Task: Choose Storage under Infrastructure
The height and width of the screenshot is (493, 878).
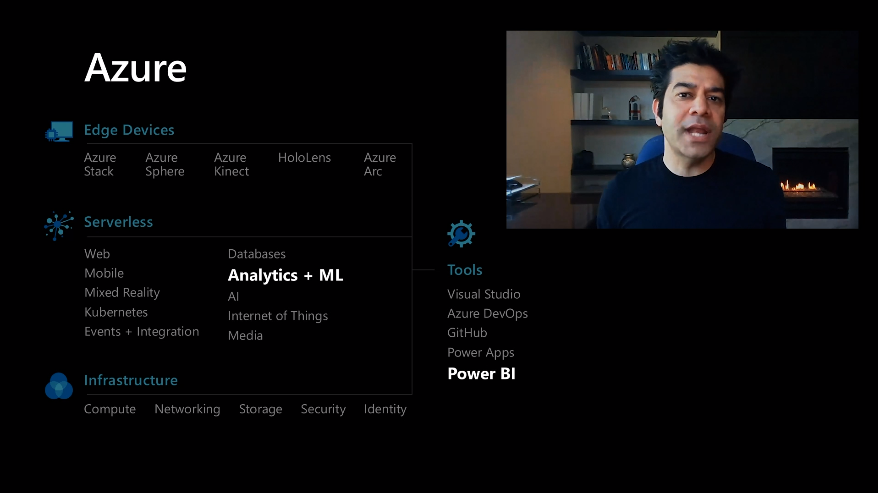Action: (x=260, y=410)
